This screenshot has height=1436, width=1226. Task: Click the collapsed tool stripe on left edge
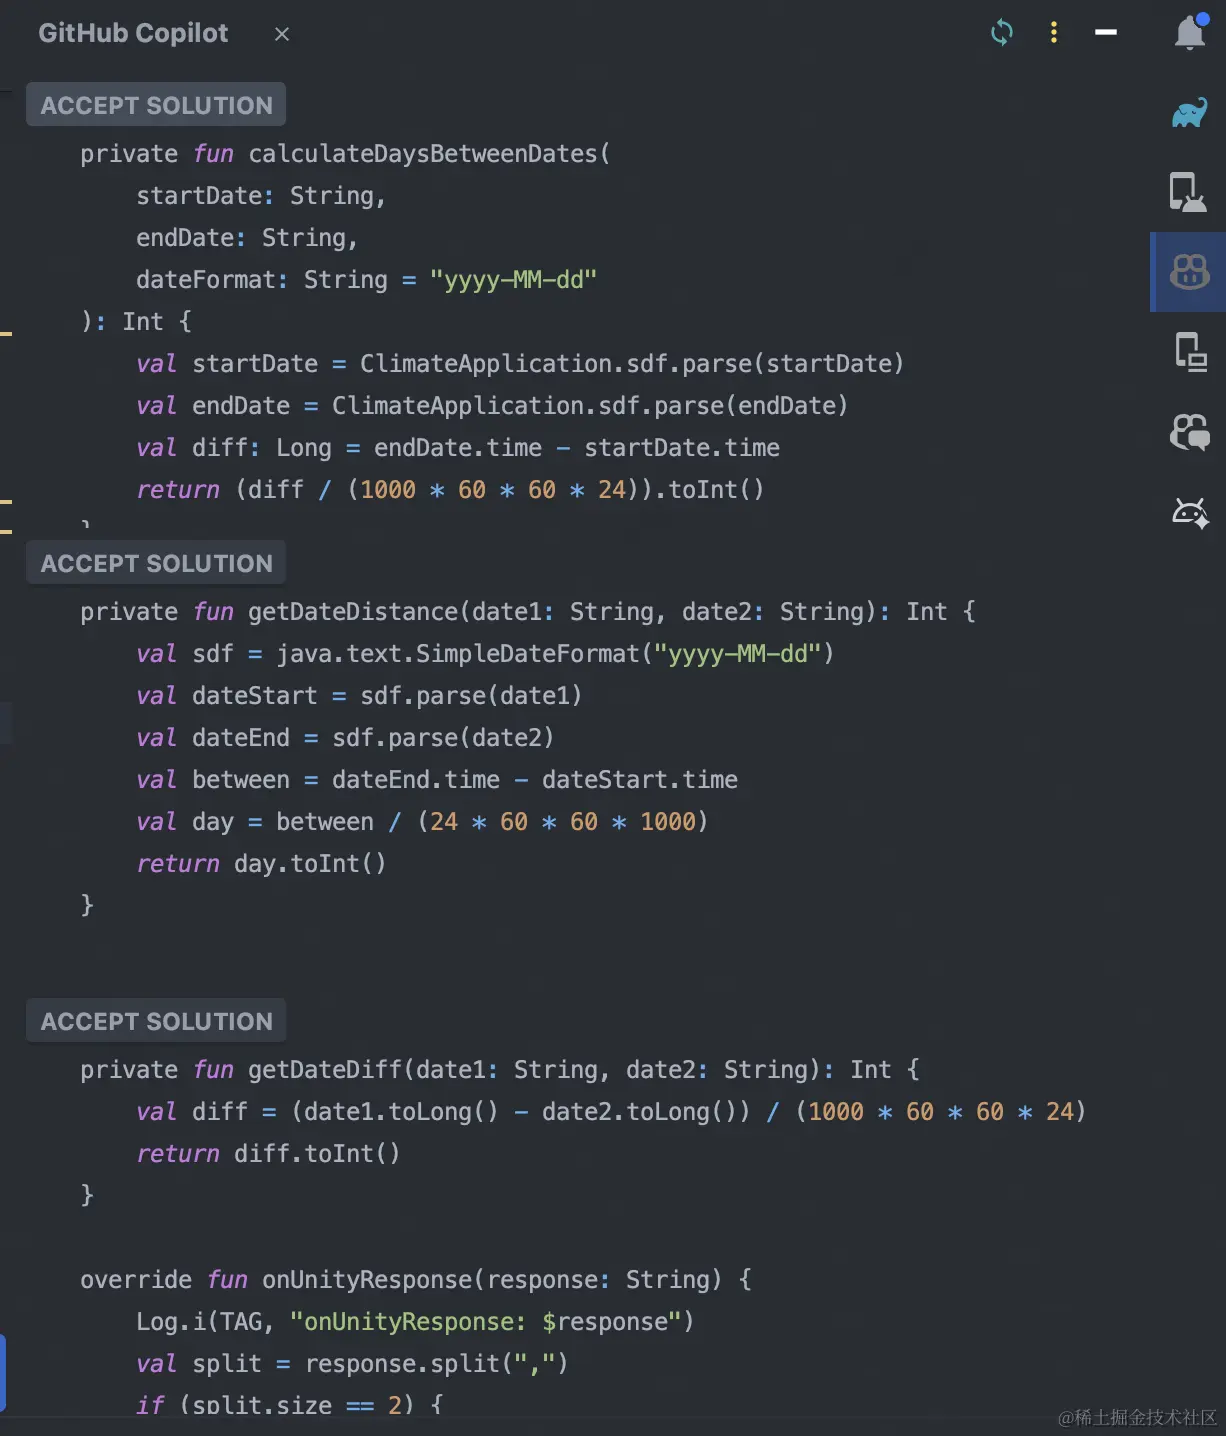(6, 723)
